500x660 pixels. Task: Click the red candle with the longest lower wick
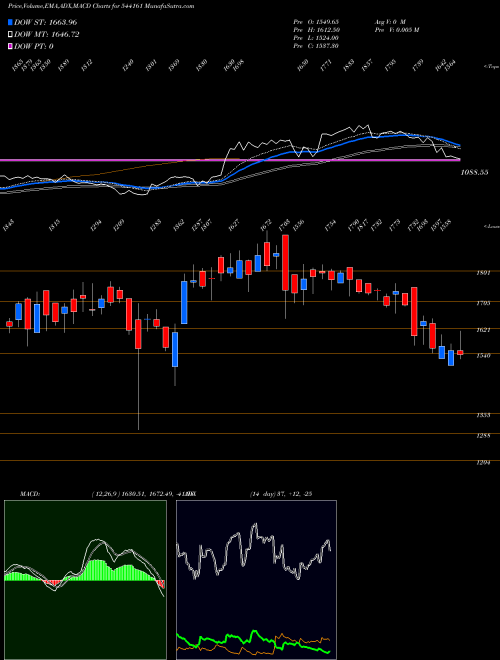(138, 334)
